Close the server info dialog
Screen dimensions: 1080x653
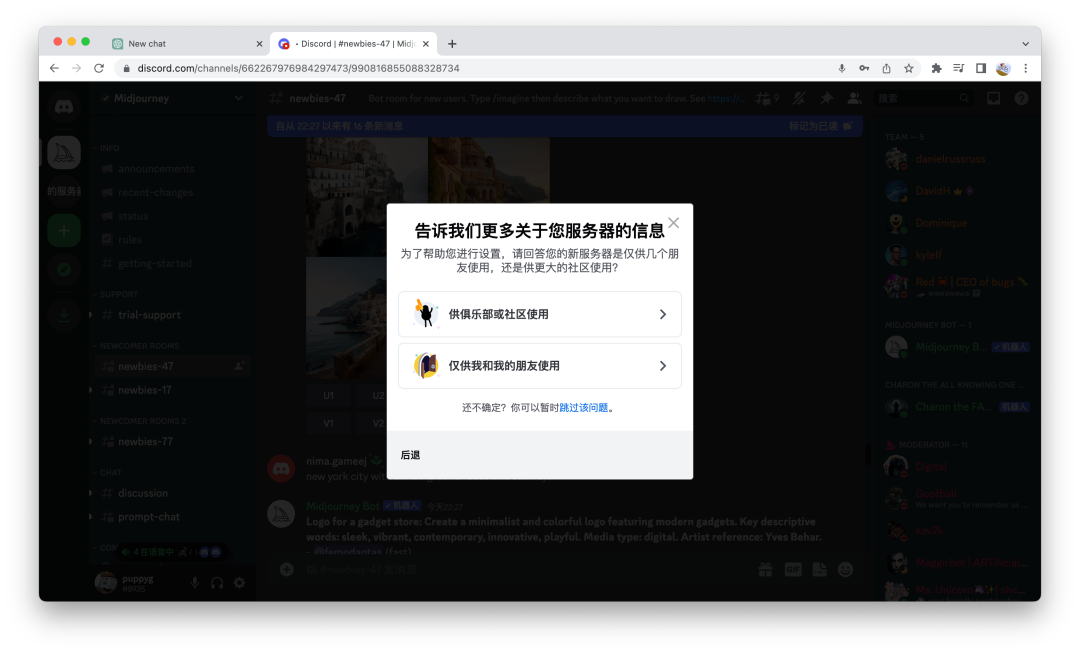(674, 223)
